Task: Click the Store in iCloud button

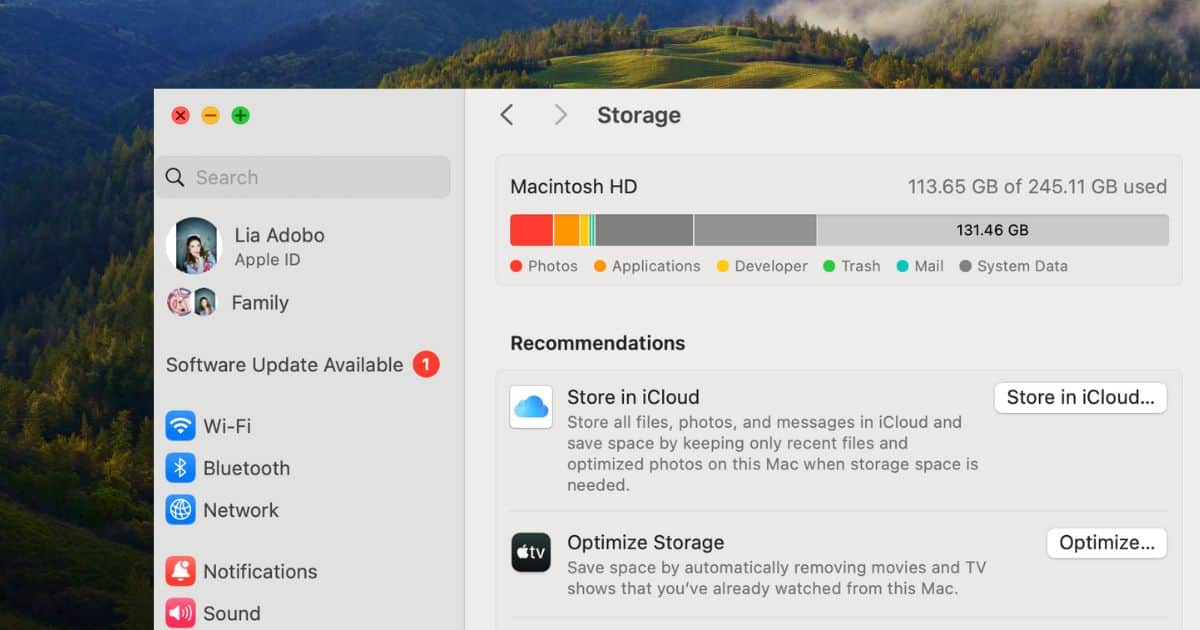Action: 1080,397
